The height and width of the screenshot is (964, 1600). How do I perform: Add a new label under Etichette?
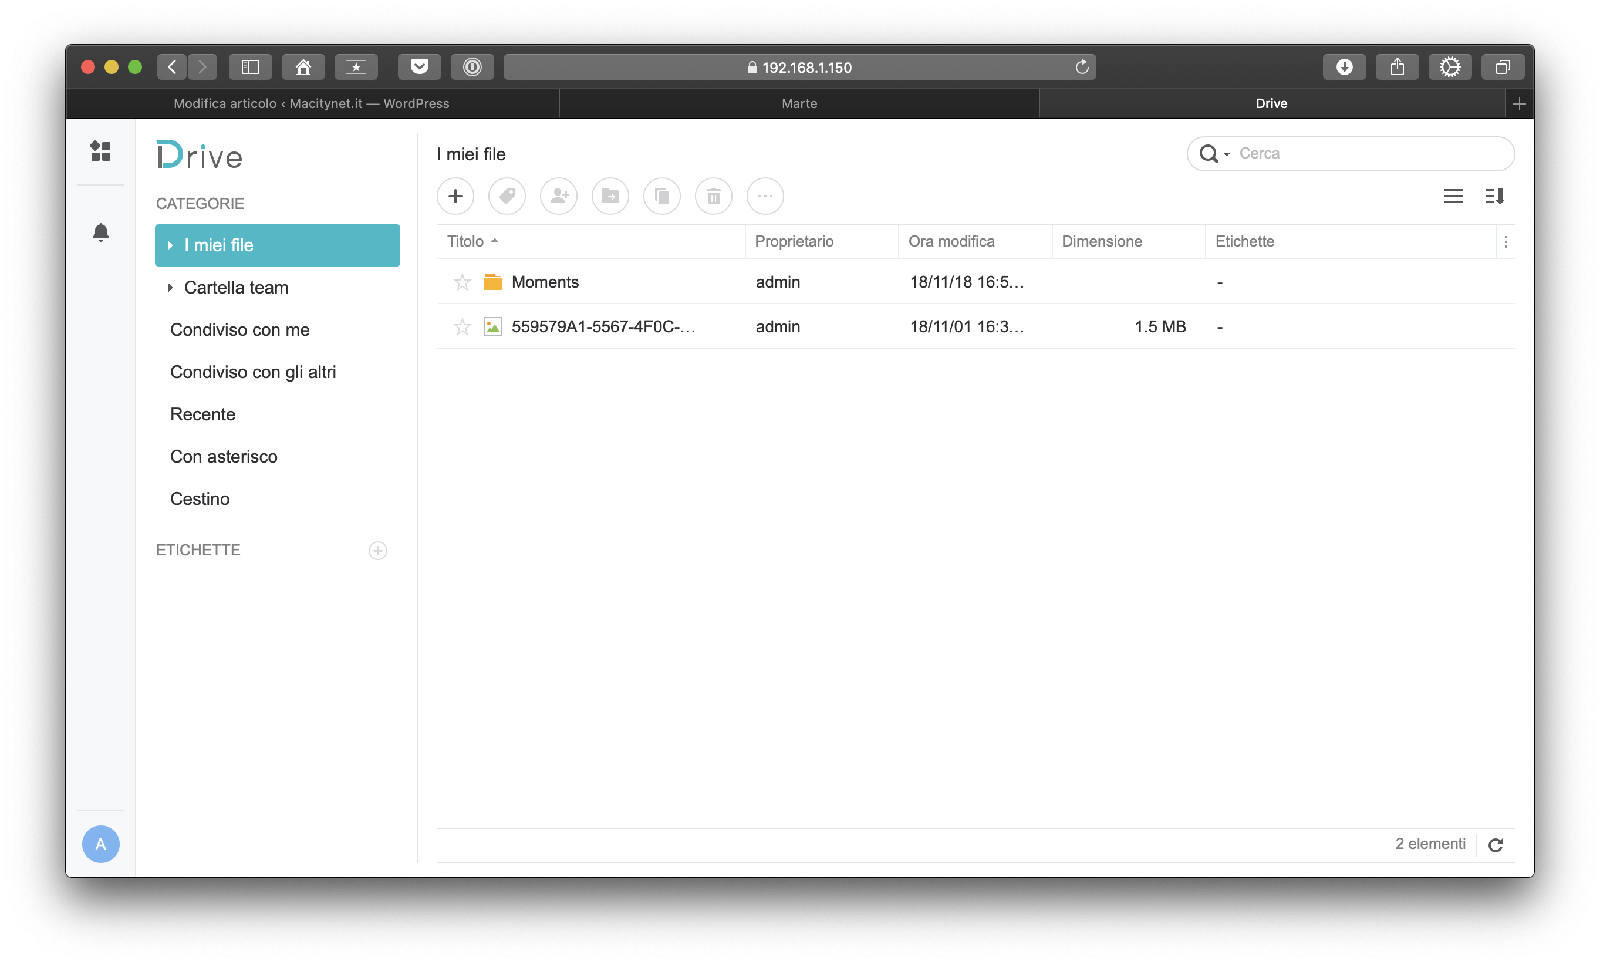click(x=378, y=550)
